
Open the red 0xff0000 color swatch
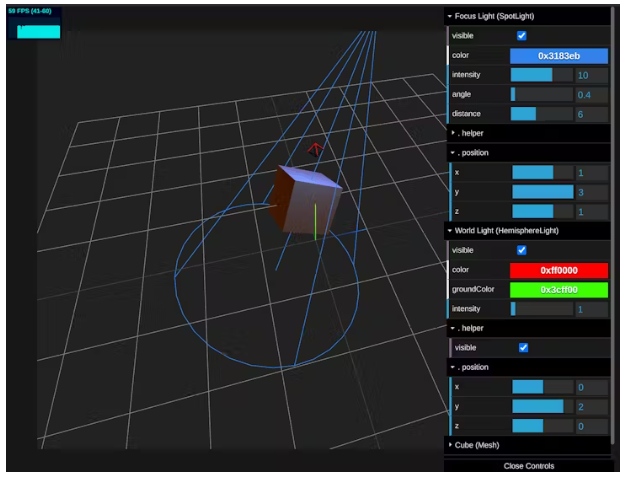click(x=558, y=270)
